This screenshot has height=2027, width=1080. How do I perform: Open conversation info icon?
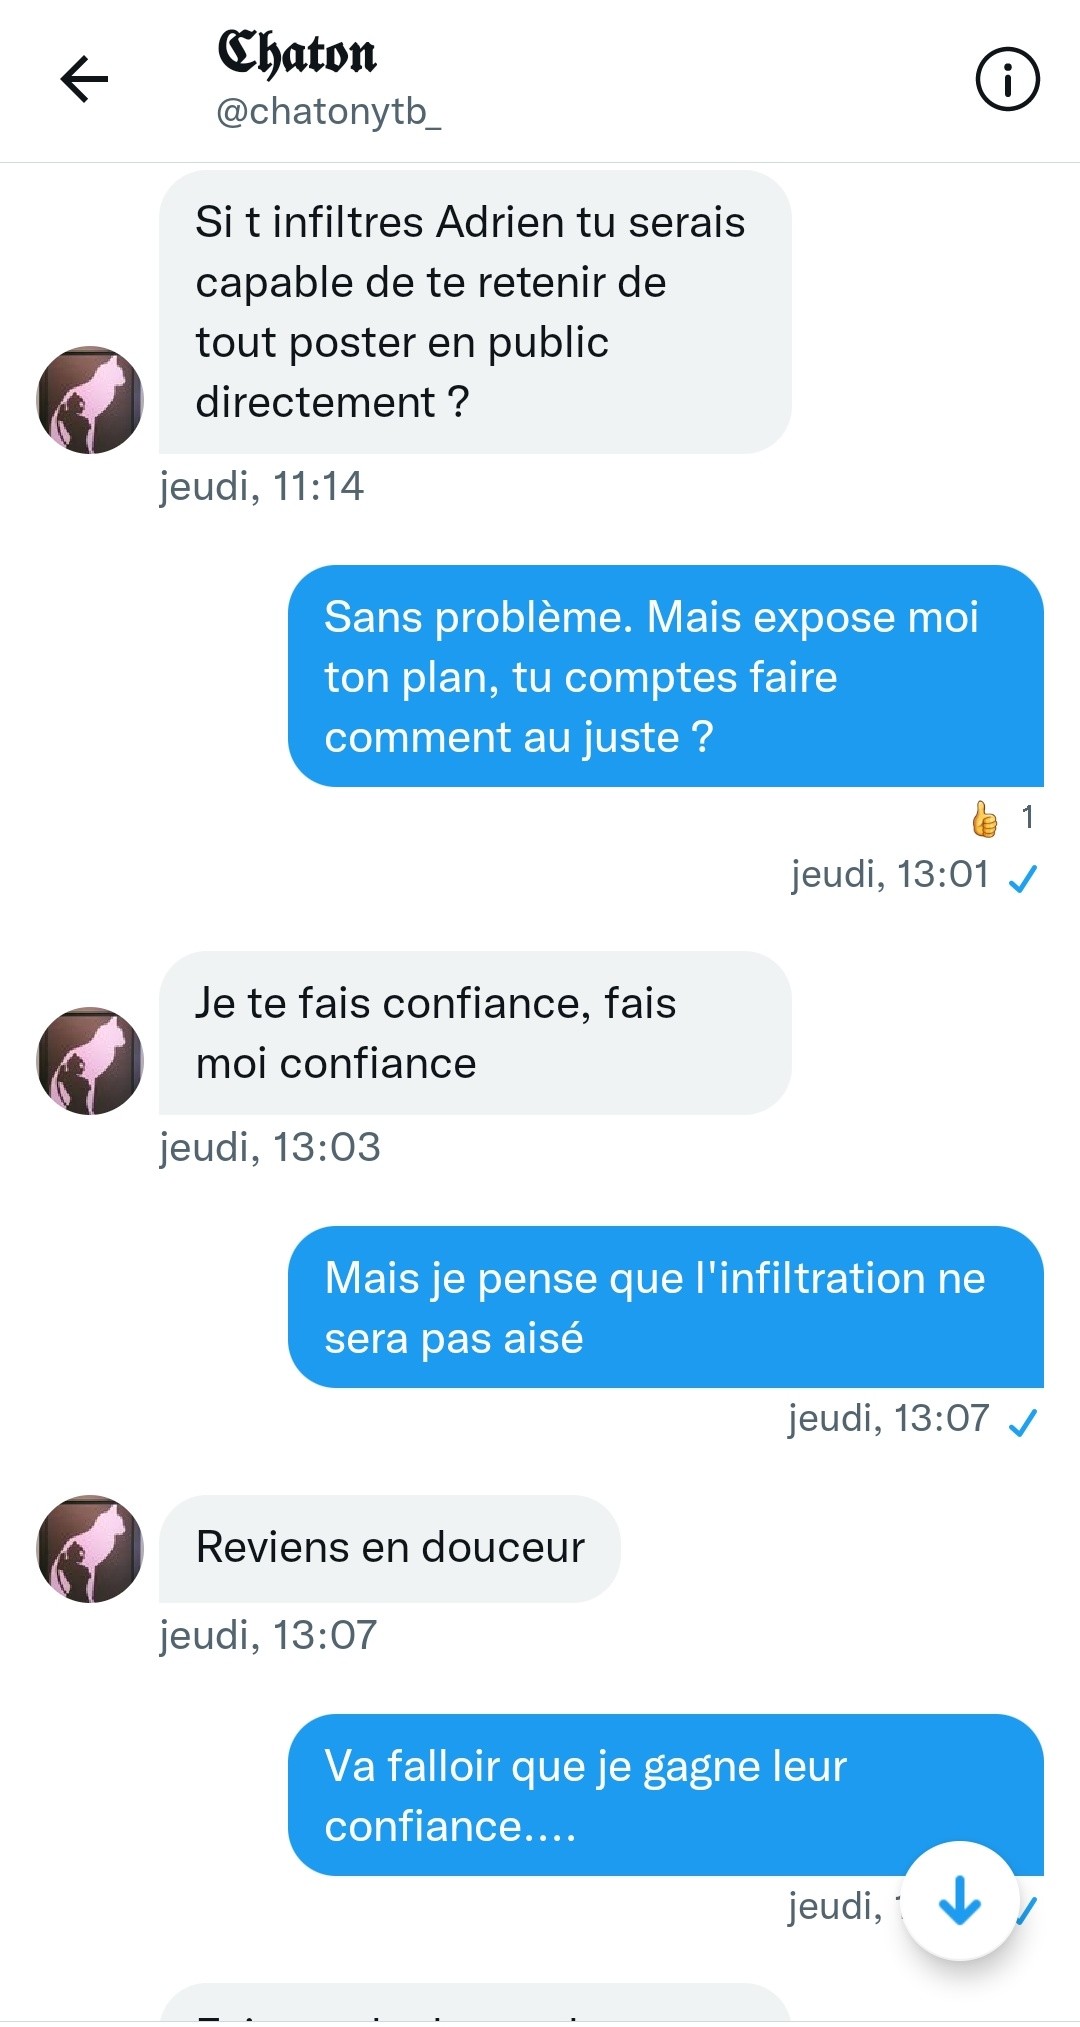[x=1007, y=80]
